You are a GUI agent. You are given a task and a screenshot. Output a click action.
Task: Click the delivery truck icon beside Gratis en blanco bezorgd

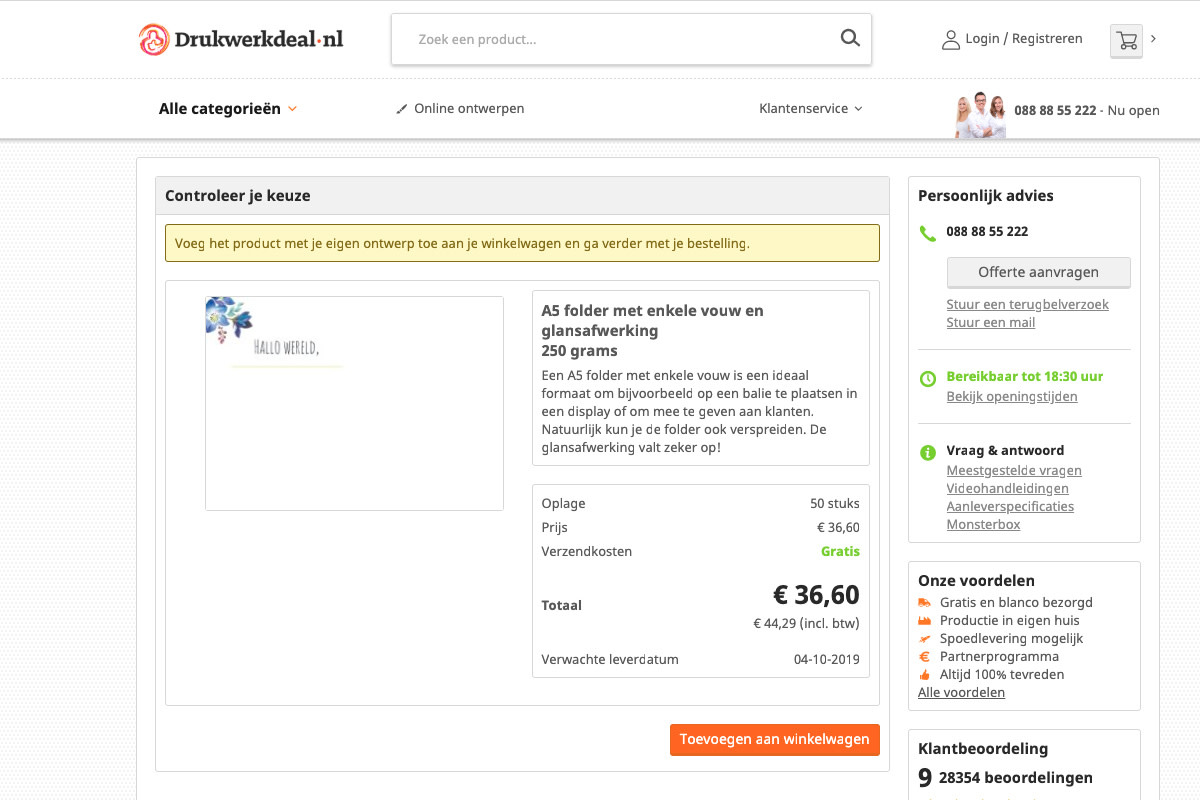pos(925,602)
